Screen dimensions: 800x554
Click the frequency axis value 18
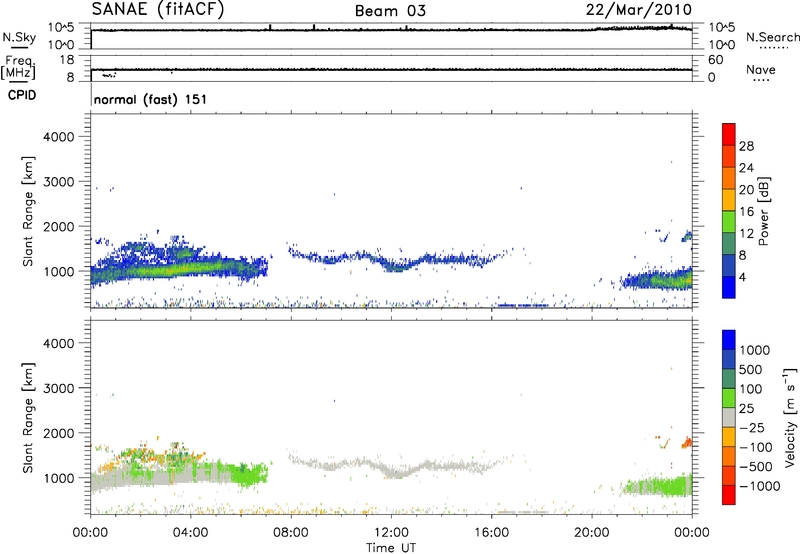pyautogui.click(x=67, y=60)
